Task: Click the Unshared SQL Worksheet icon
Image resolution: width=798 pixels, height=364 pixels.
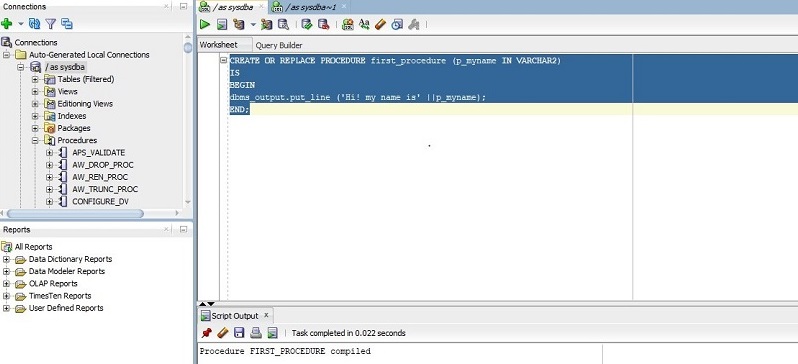Action: pyautogui.click(x=348, y=24)
